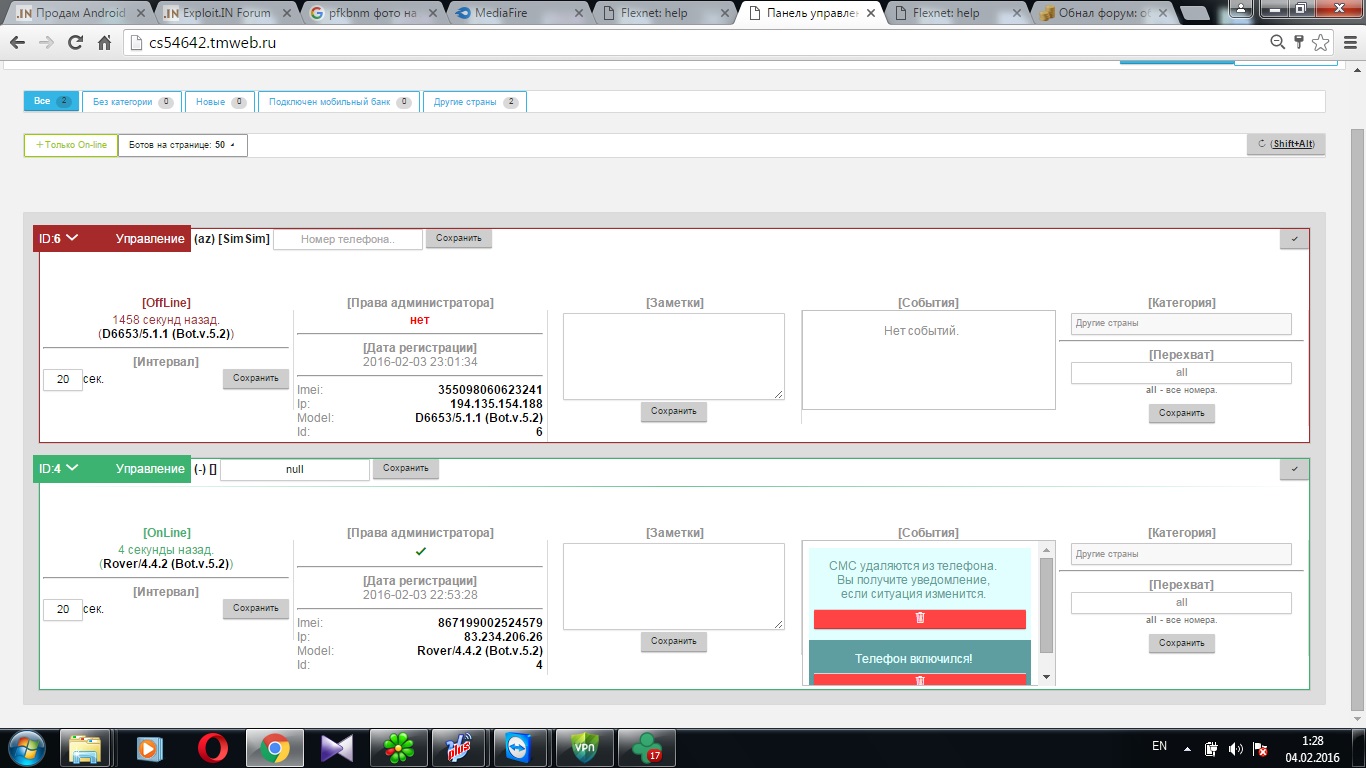Click the checkmark button on the ID:6 row

click(1294, 239)
